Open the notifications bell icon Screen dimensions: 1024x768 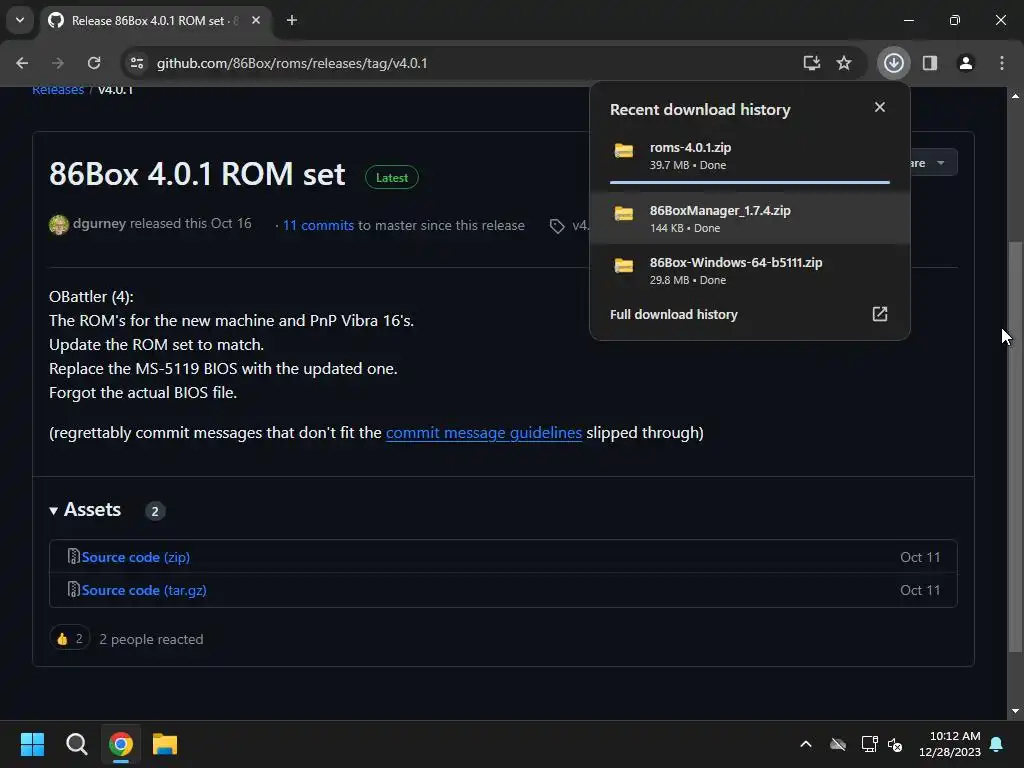997,744
